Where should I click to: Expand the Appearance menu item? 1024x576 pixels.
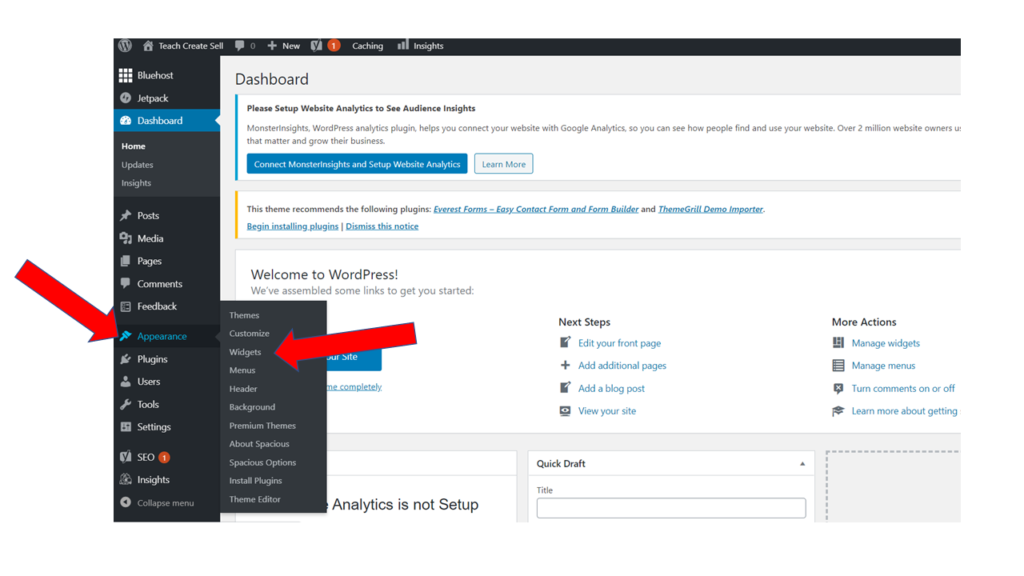161,337
